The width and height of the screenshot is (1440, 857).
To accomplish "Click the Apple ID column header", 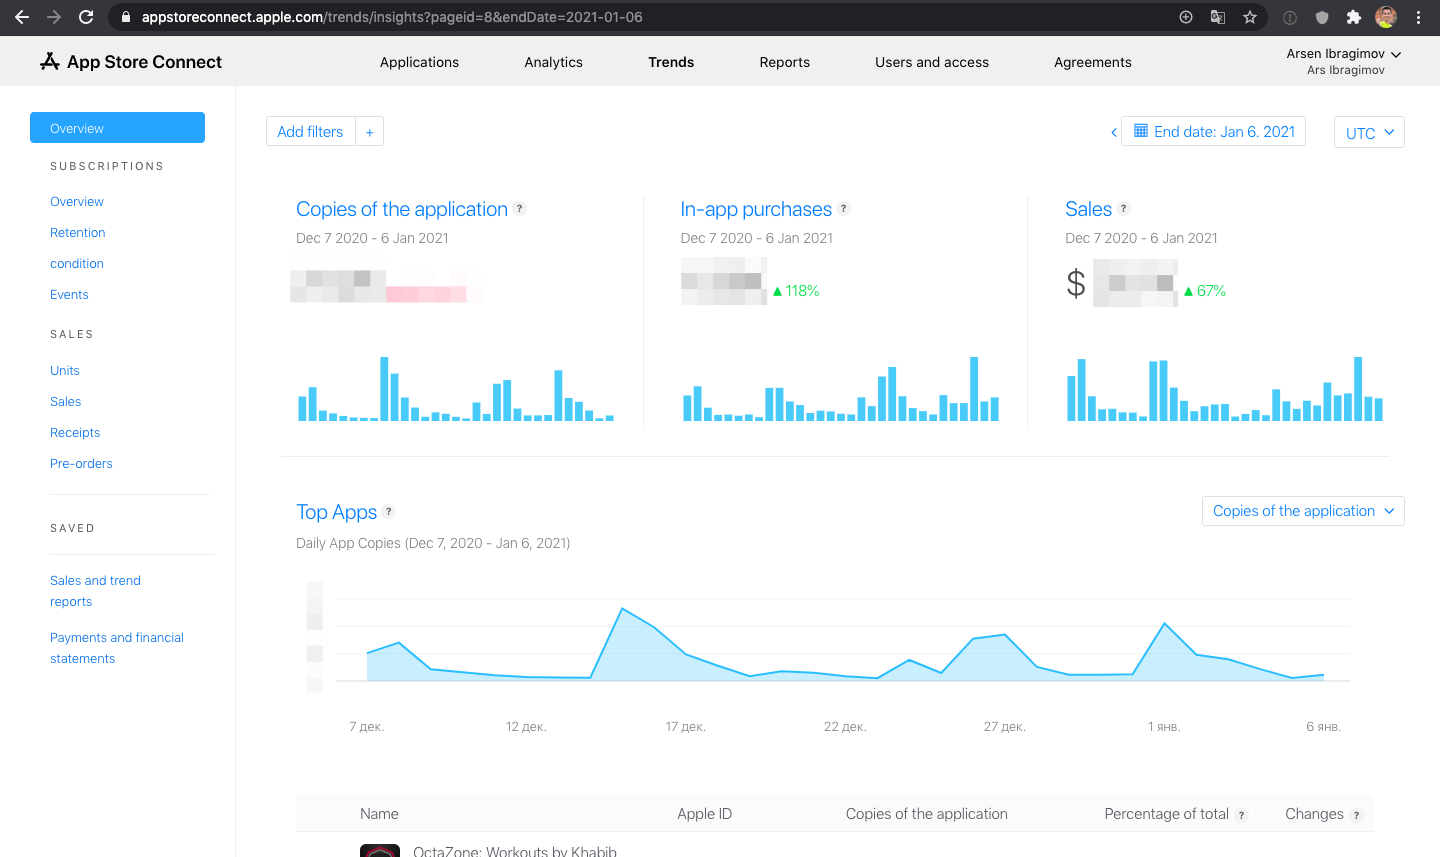I will click(x=704, y=814).
